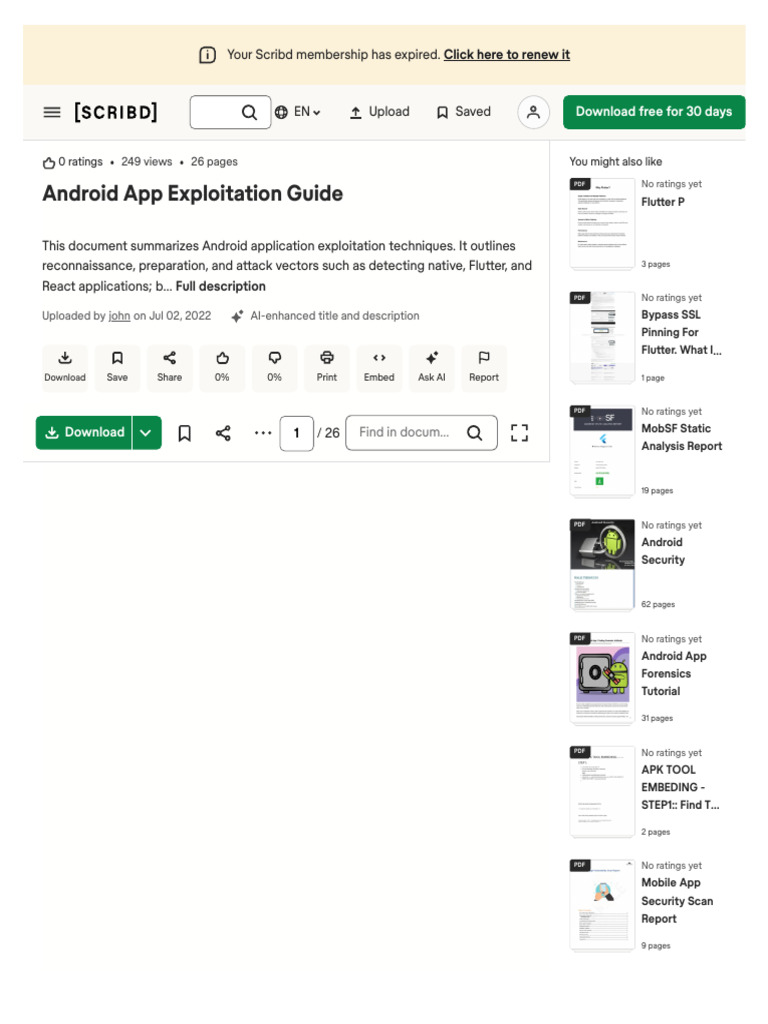Image resolution: width=768 pixels, height=1024 pixels.
Task: Click the Ask AI sparkle icon
Action: point(432,367)
